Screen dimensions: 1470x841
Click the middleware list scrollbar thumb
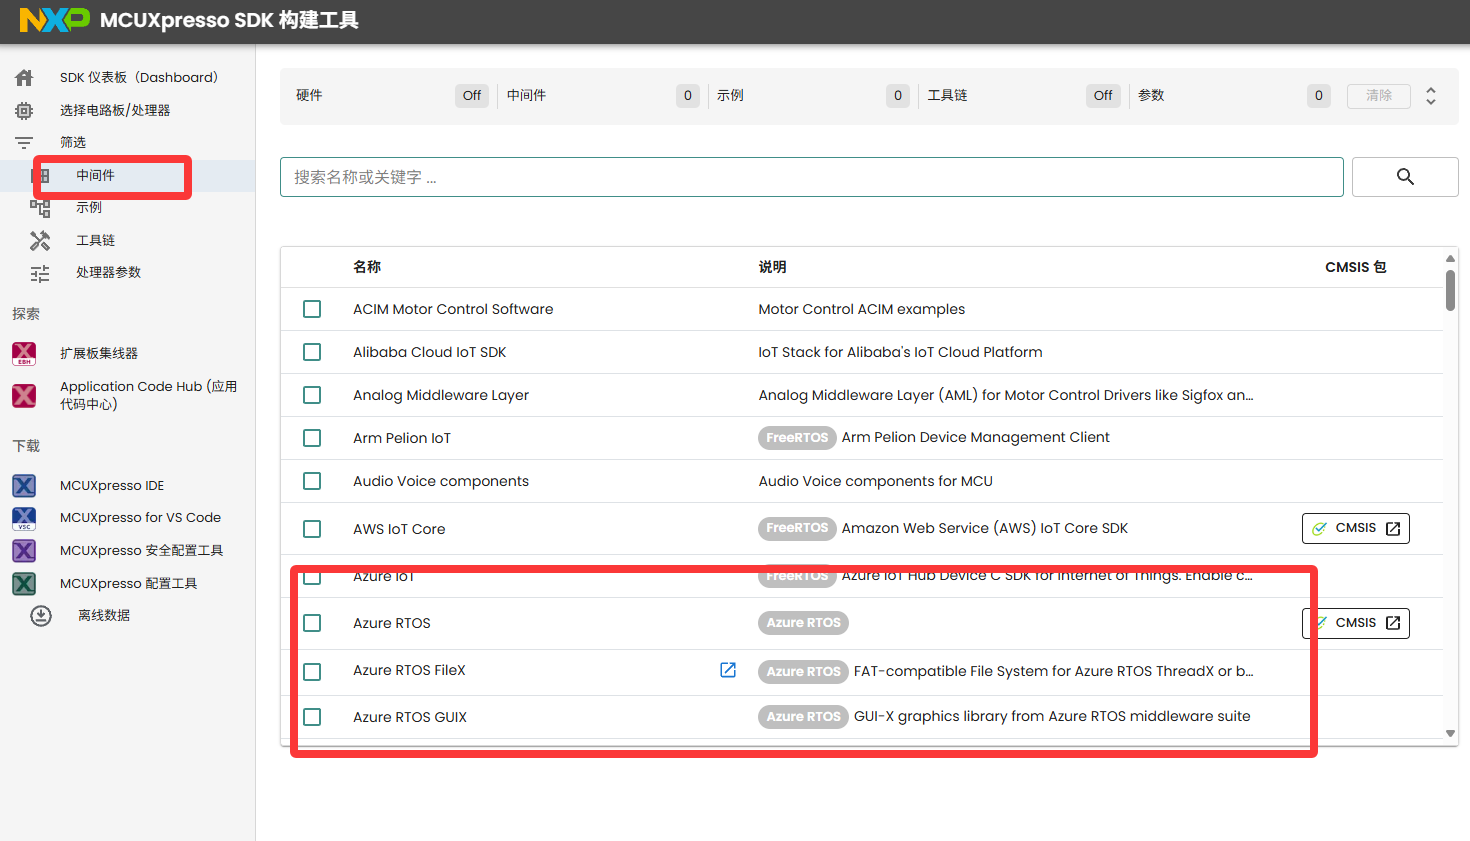click(1450, 290)
